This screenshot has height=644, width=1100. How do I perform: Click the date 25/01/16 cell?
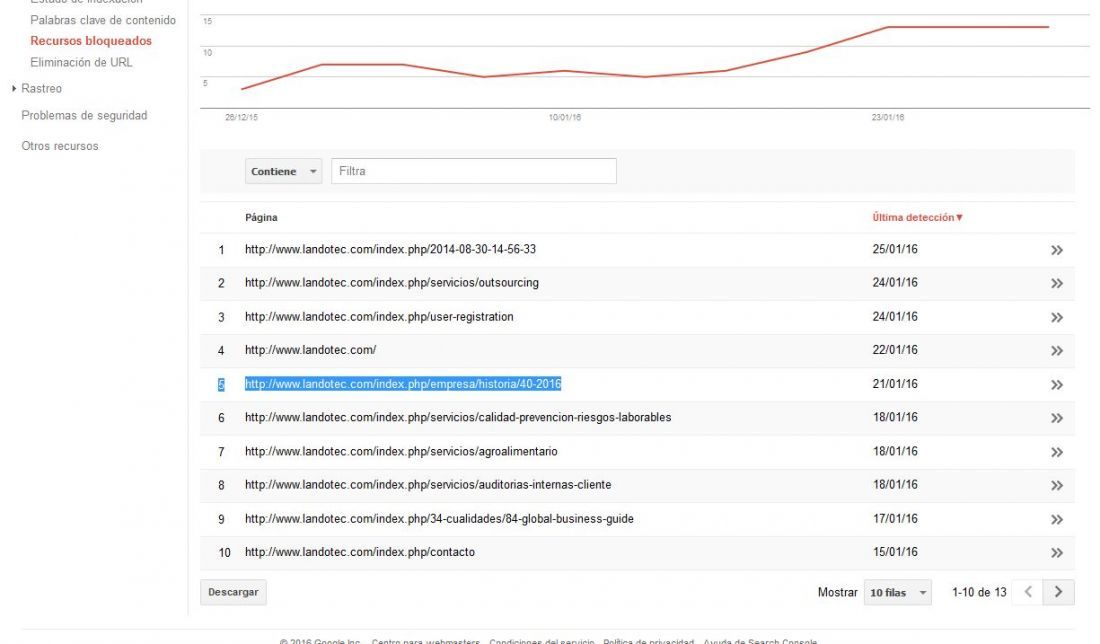tap(894, 249)
